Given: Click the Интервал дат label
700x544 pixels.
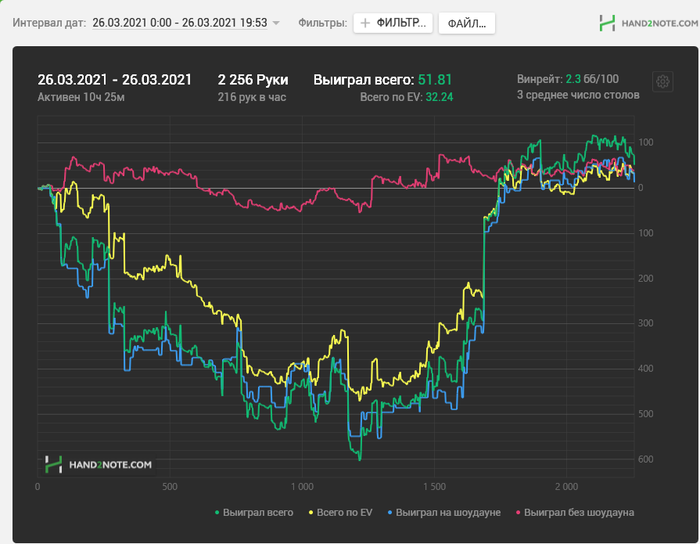Looking at the screenshot, I should pyautogui.click(x=49, y=23).
